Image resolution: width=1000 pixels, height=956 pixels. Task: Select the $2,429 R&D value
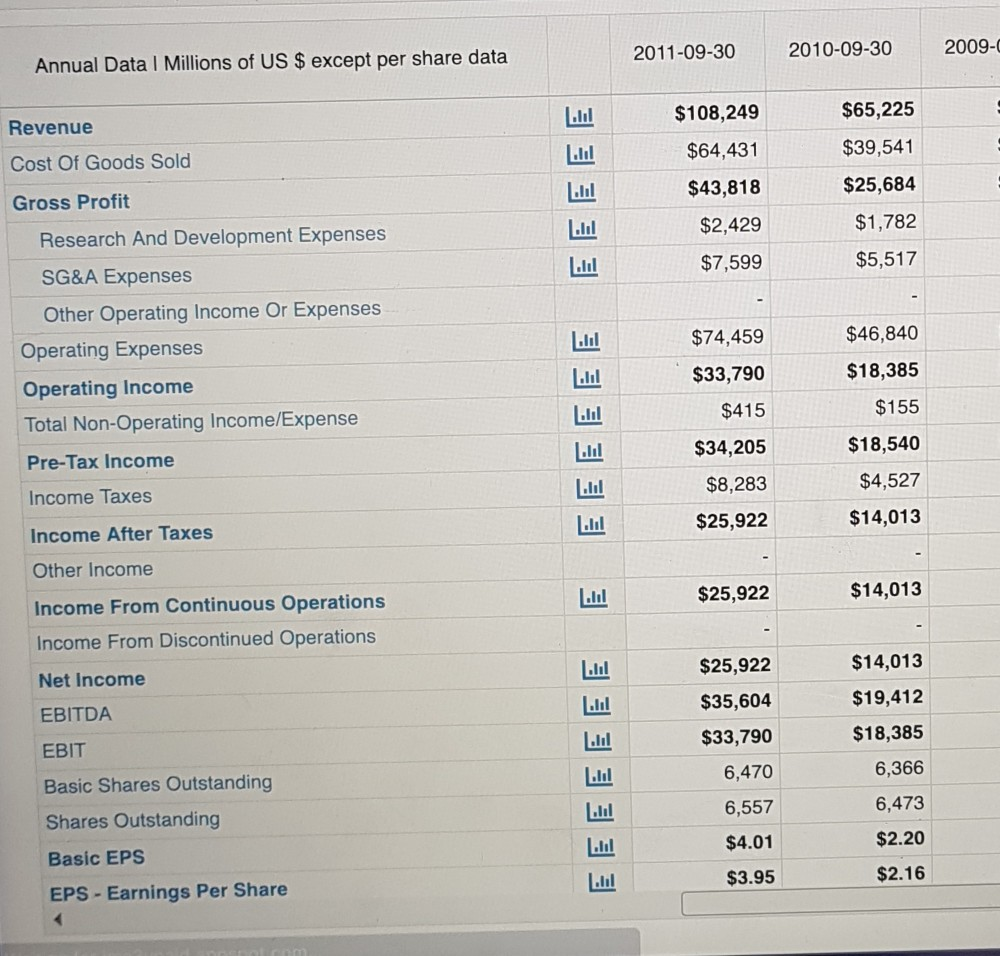[x=730, y=225]
